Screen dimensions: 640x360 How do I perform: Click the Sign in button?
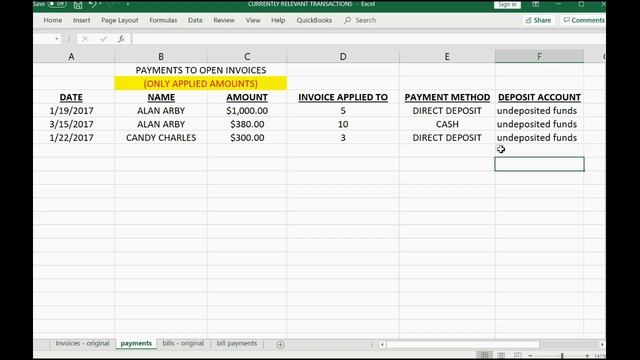point(507,4)
